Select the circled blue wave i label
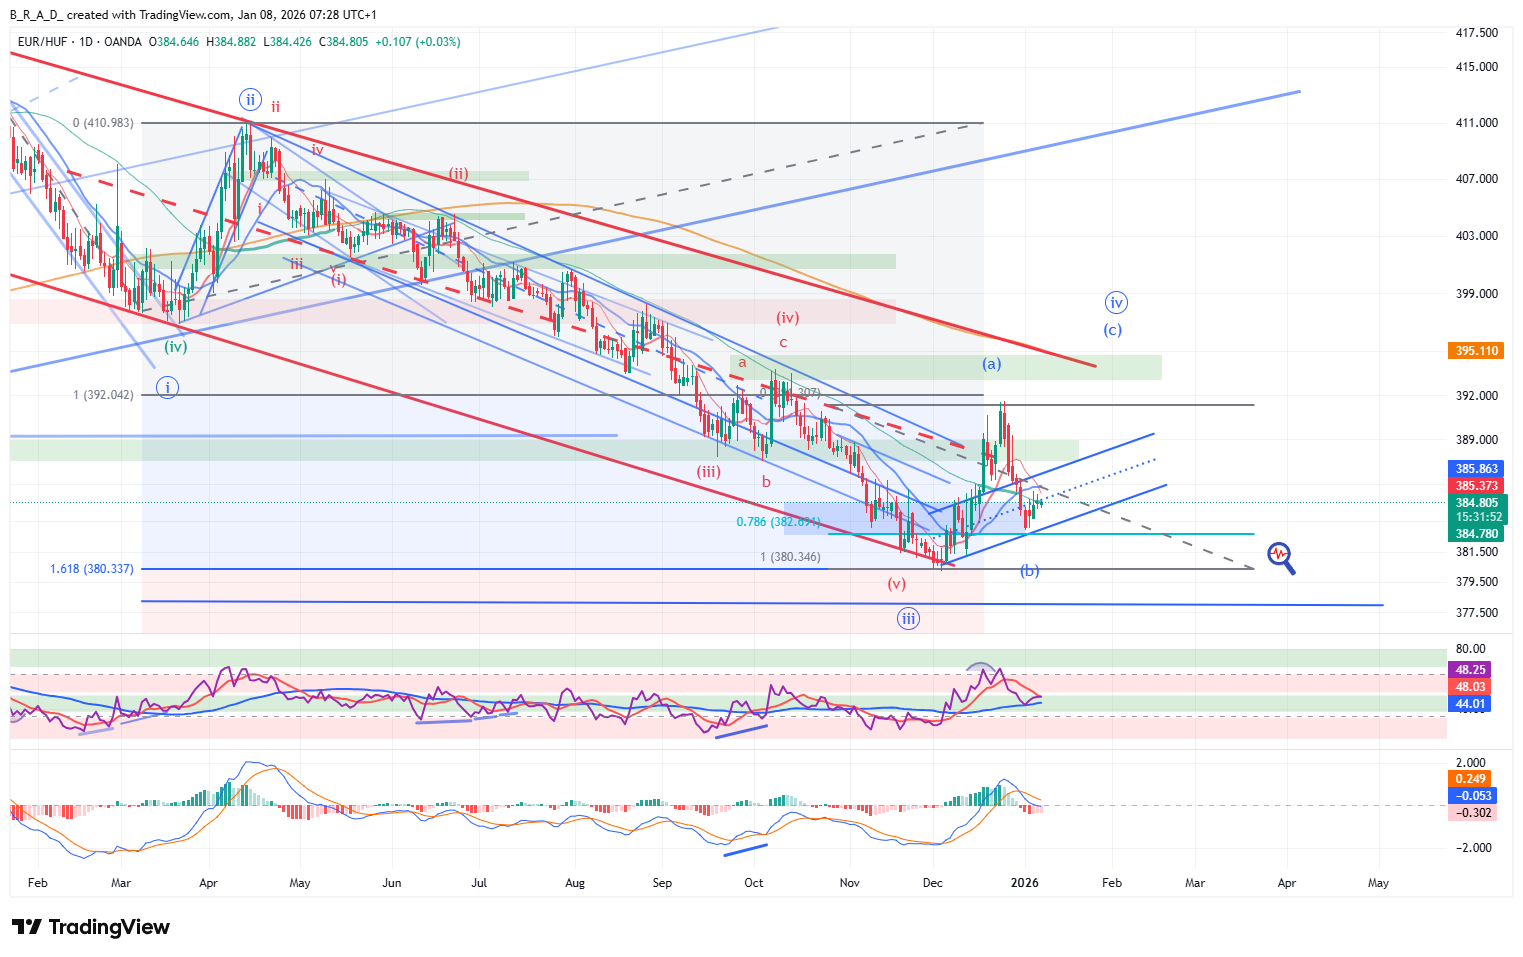 tap(168, 387)
